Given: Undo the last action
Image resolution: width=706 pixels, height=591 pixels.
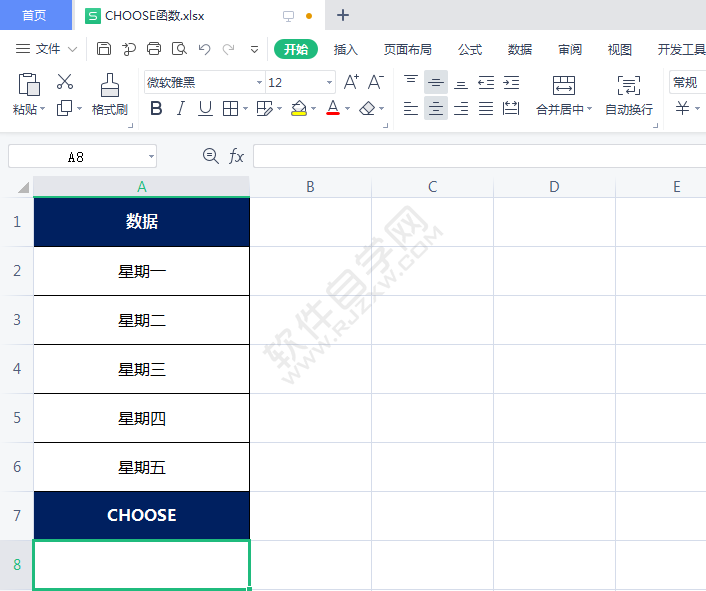Looking at the screenshot, I should (204, 49).
